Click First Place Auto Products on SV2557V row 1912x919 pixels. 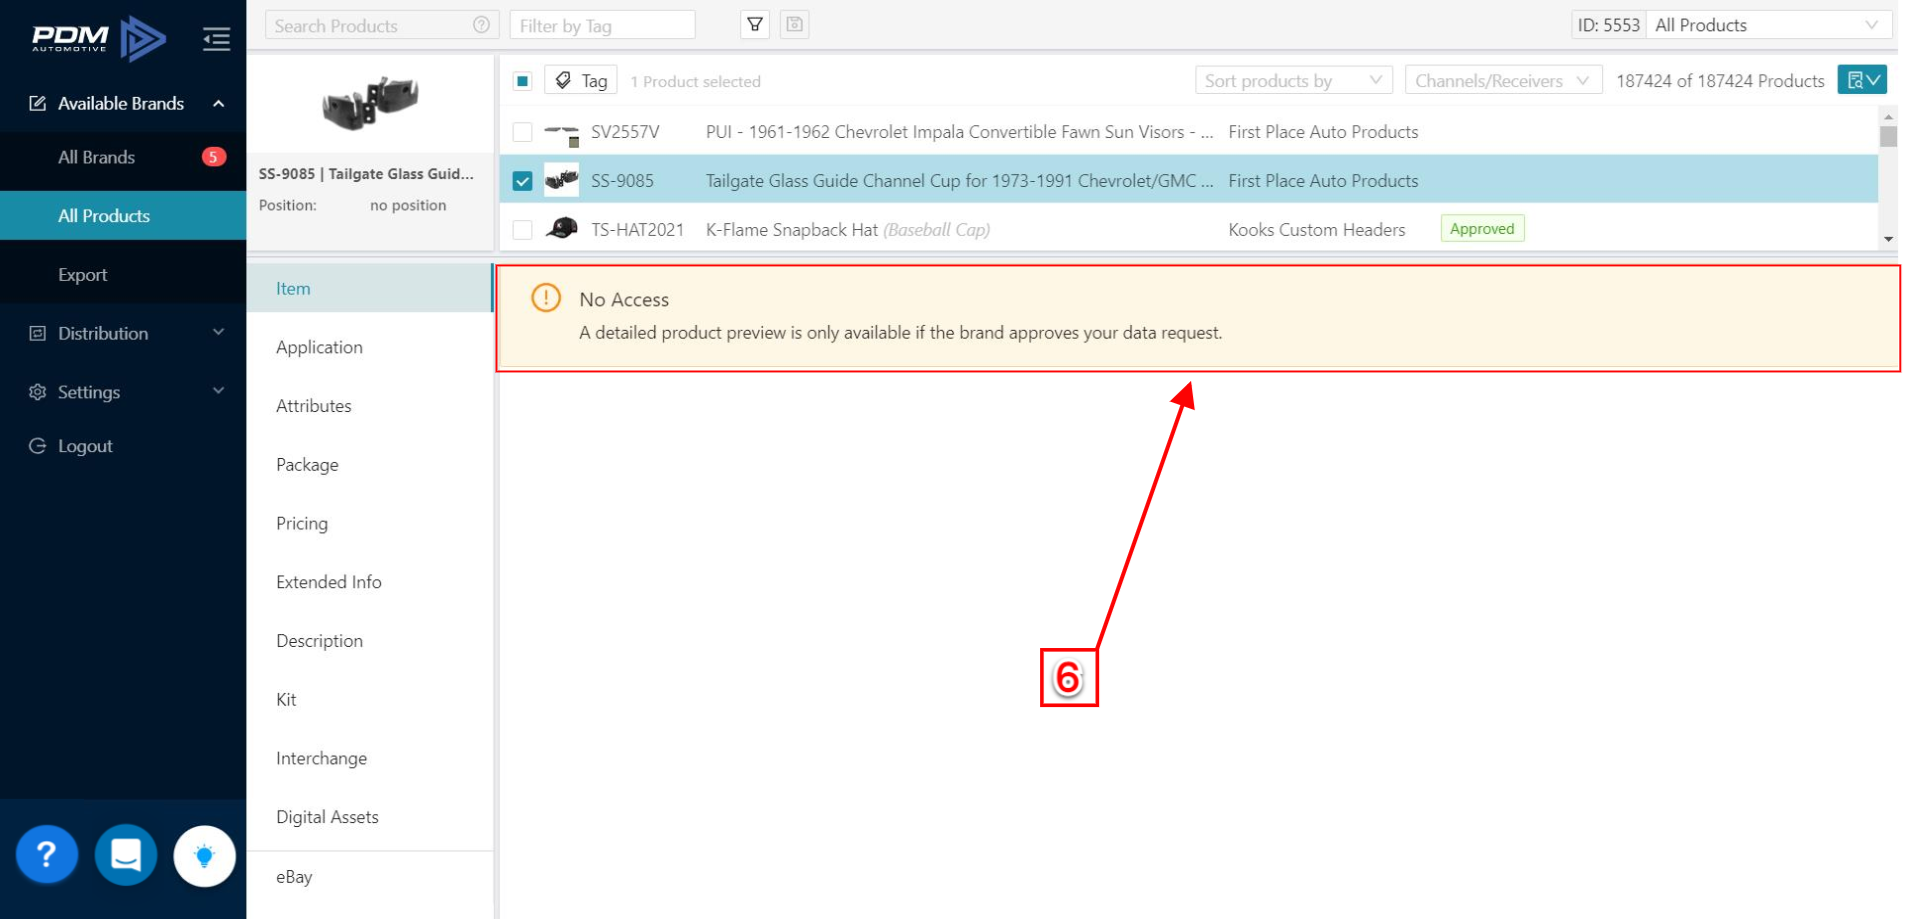[x=1323, y=132]
